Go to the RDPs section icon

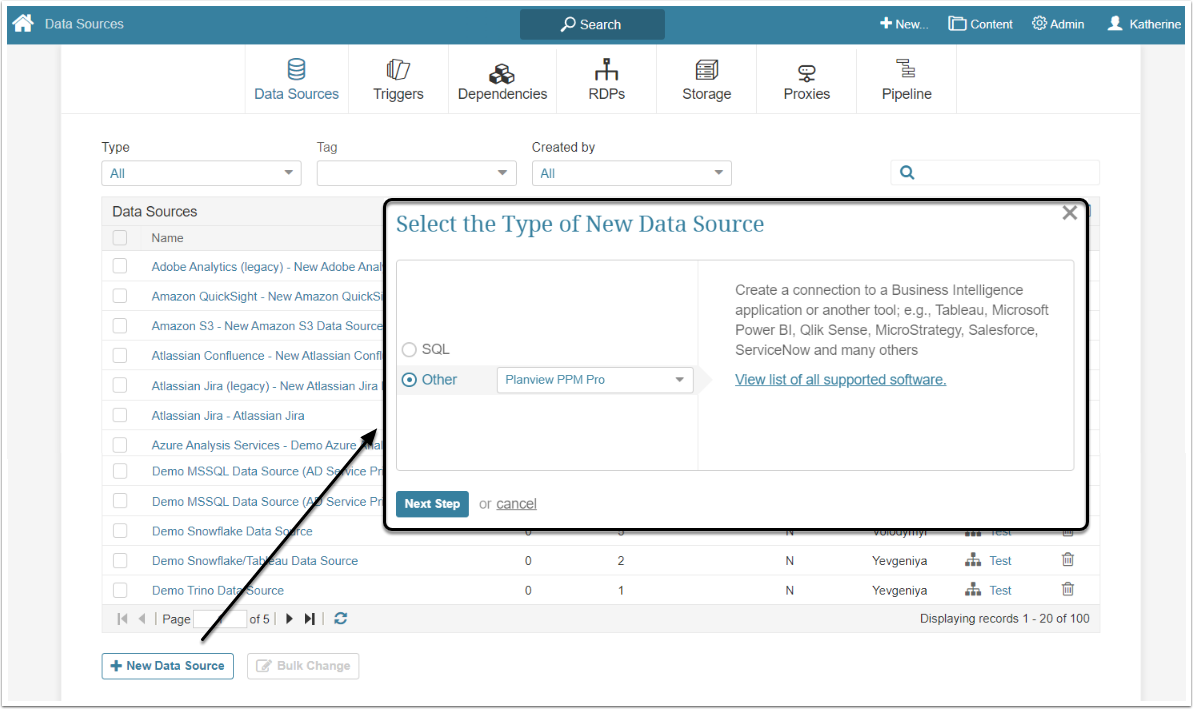click(606, 70)
